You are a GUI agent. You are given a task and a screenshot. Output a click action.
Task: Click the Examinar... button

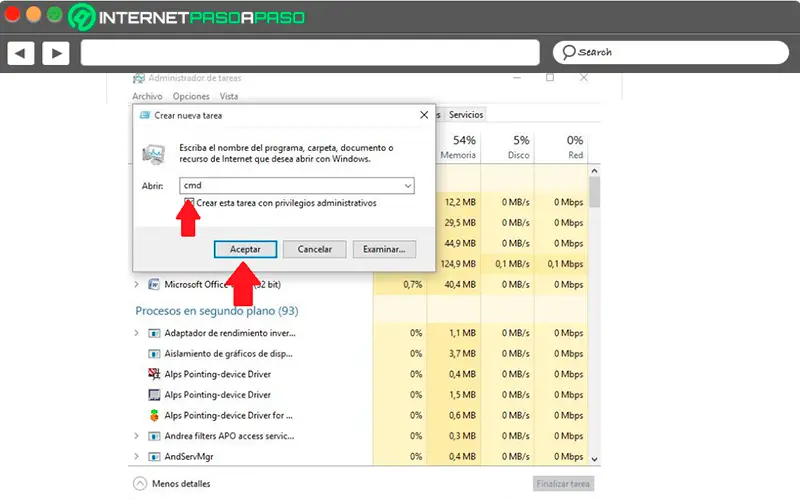click(384, 249)
